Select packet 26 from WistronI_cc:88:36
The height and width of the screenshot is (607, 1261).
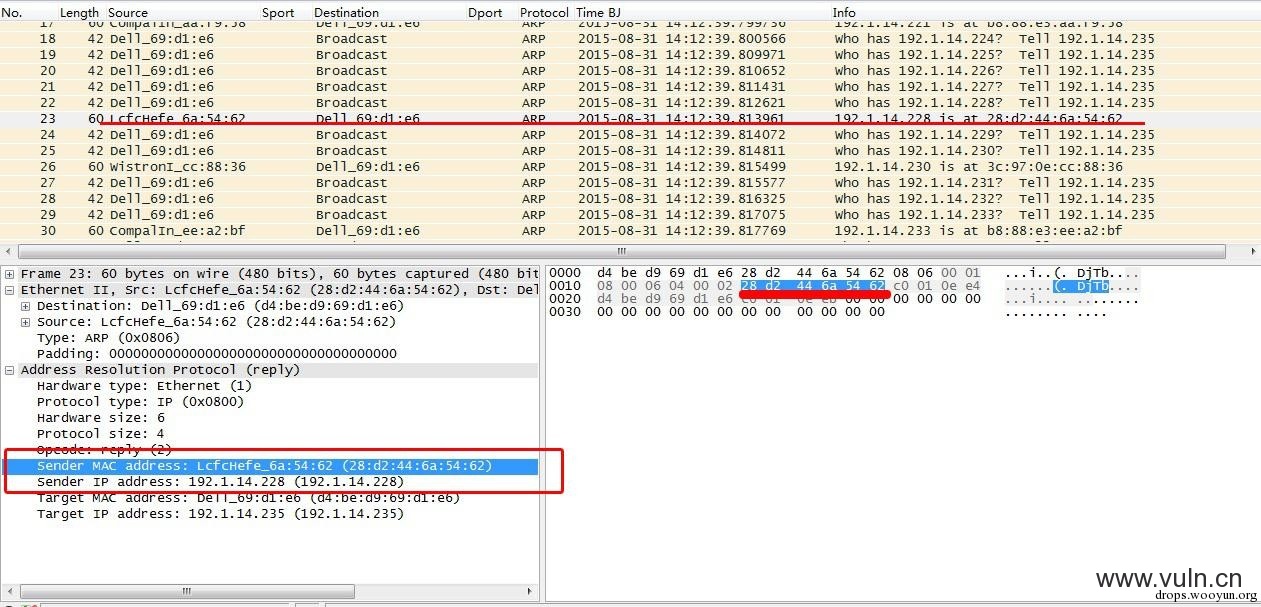point(630,167)
